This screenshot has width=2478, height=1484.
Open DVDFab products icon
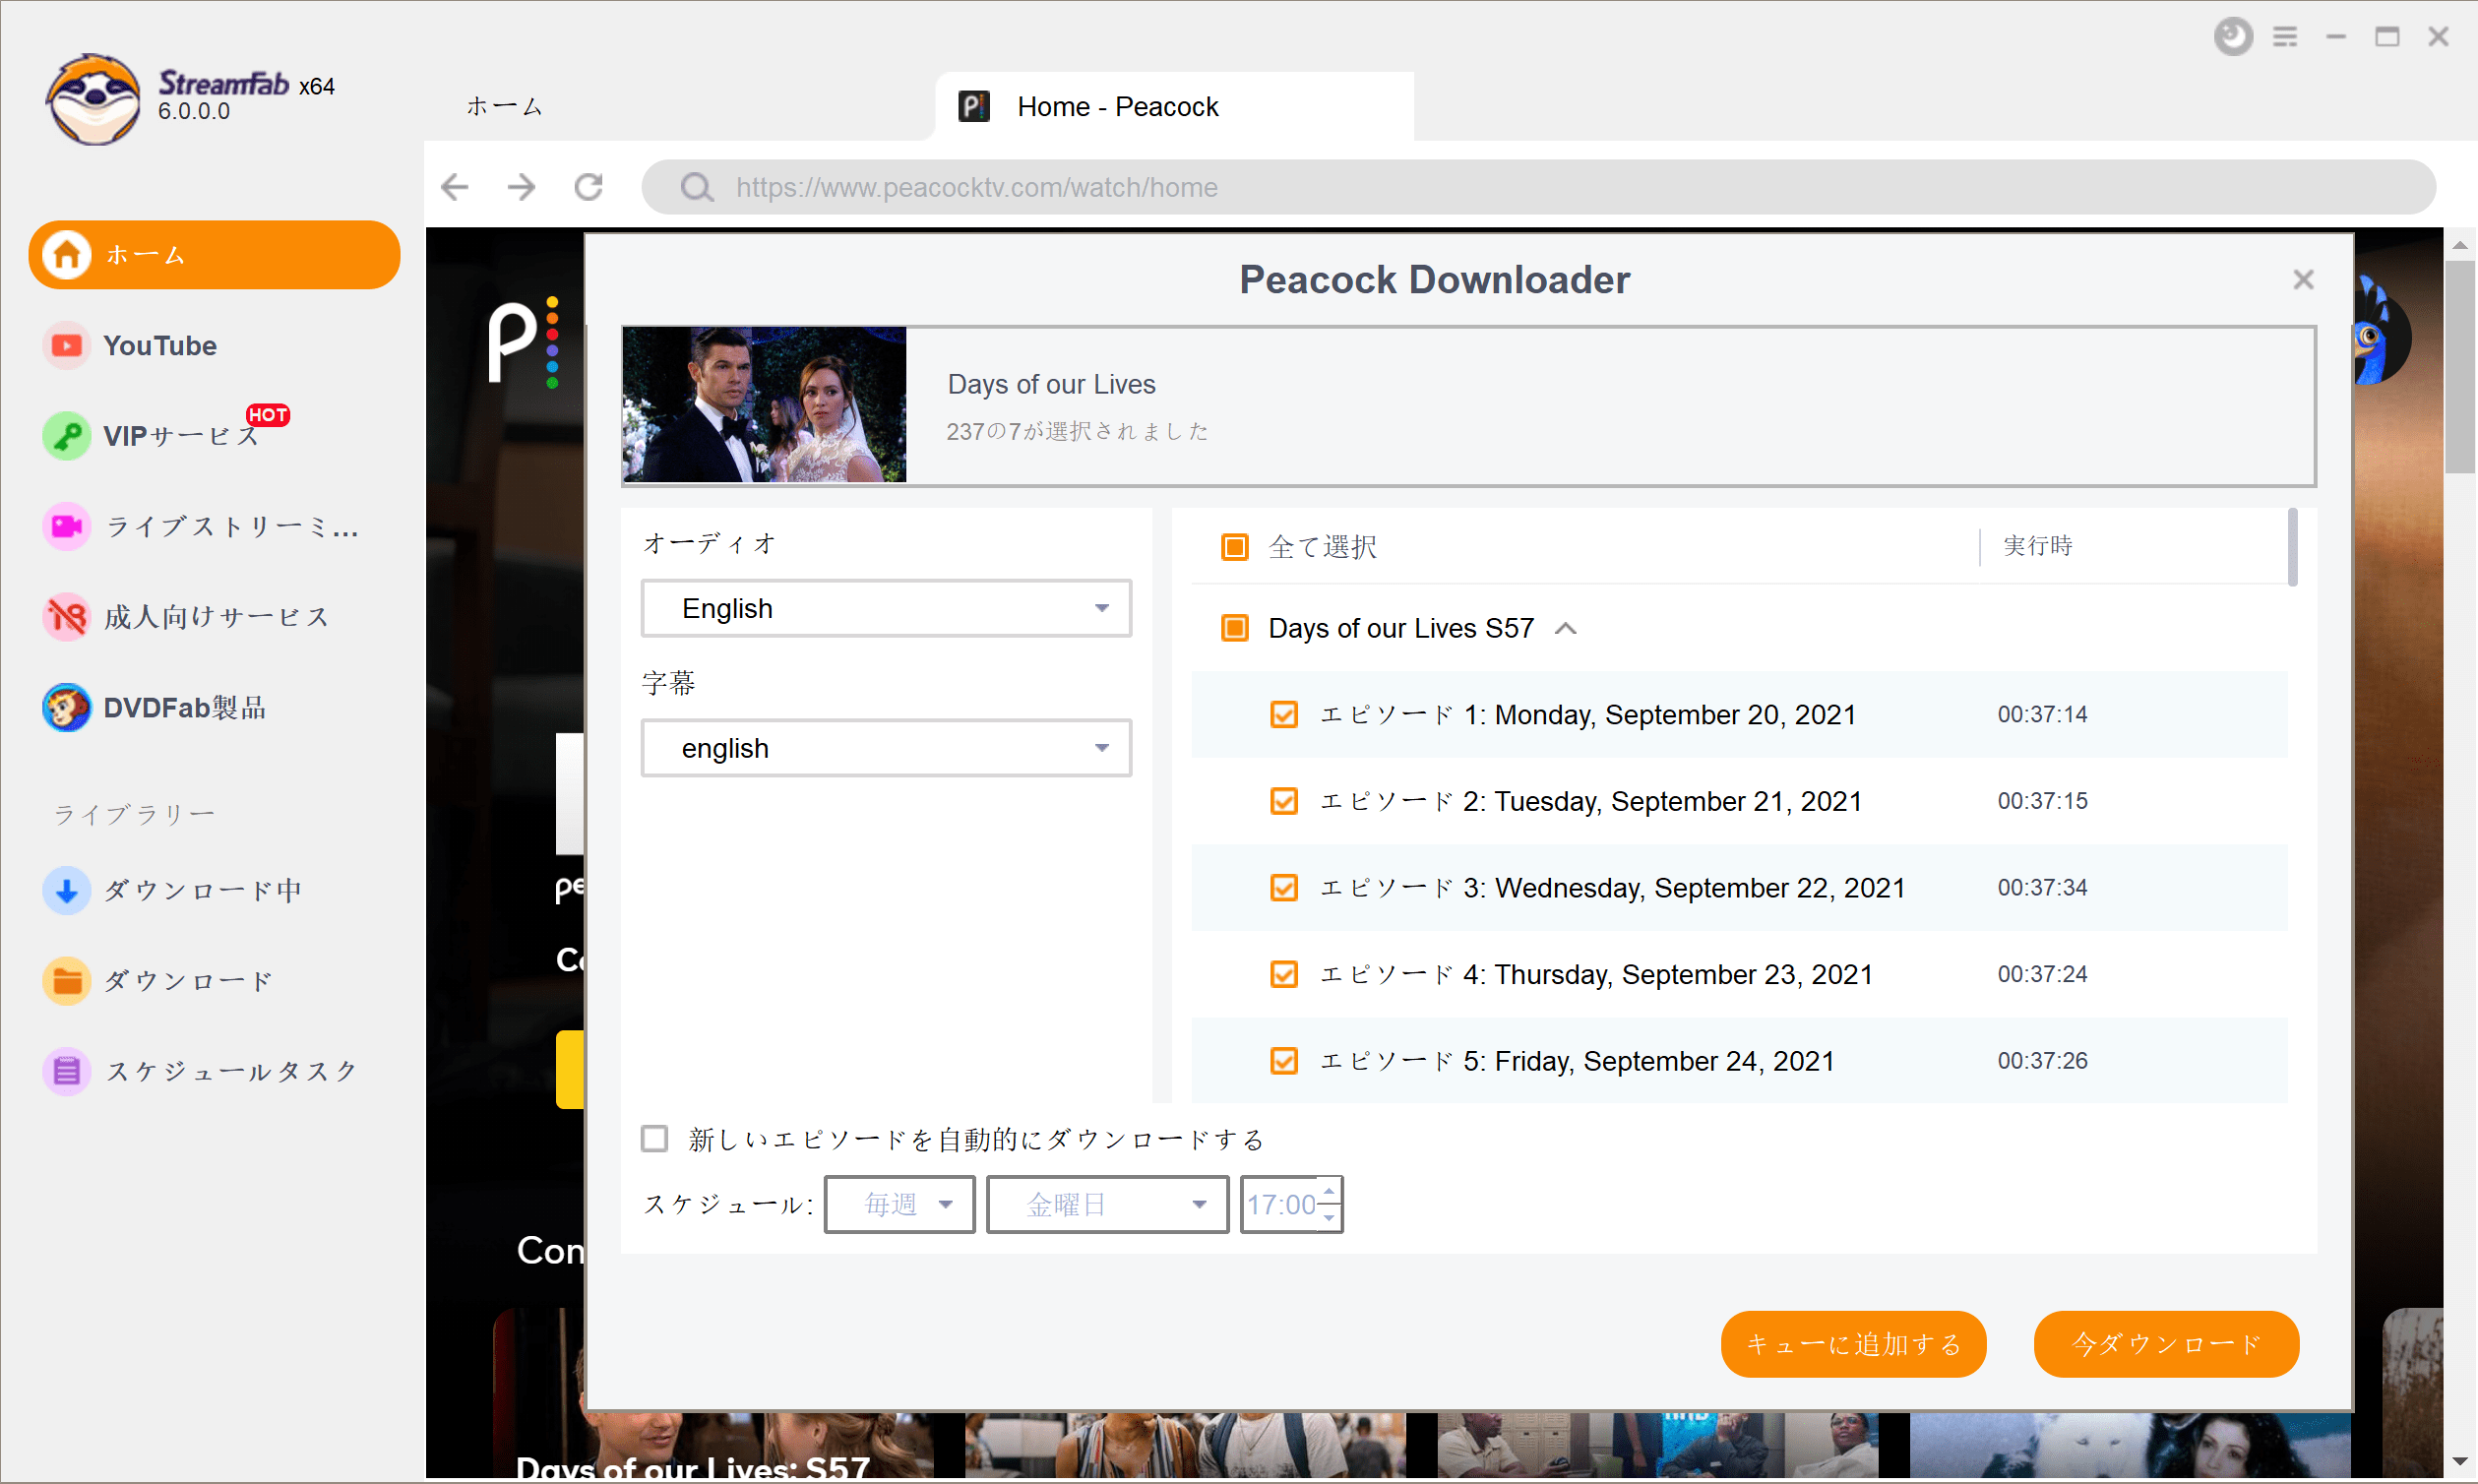pyautogui.click(x=66, y=708)
